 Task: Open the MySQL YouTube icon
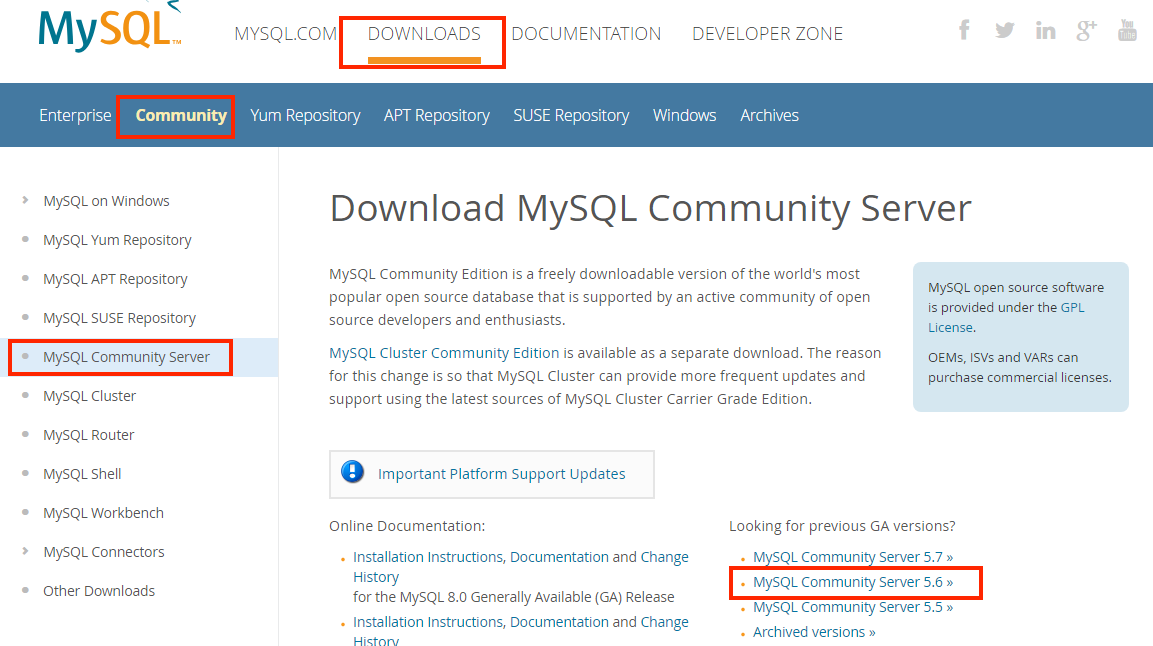pyautogui.click(x=1127, y=30)
